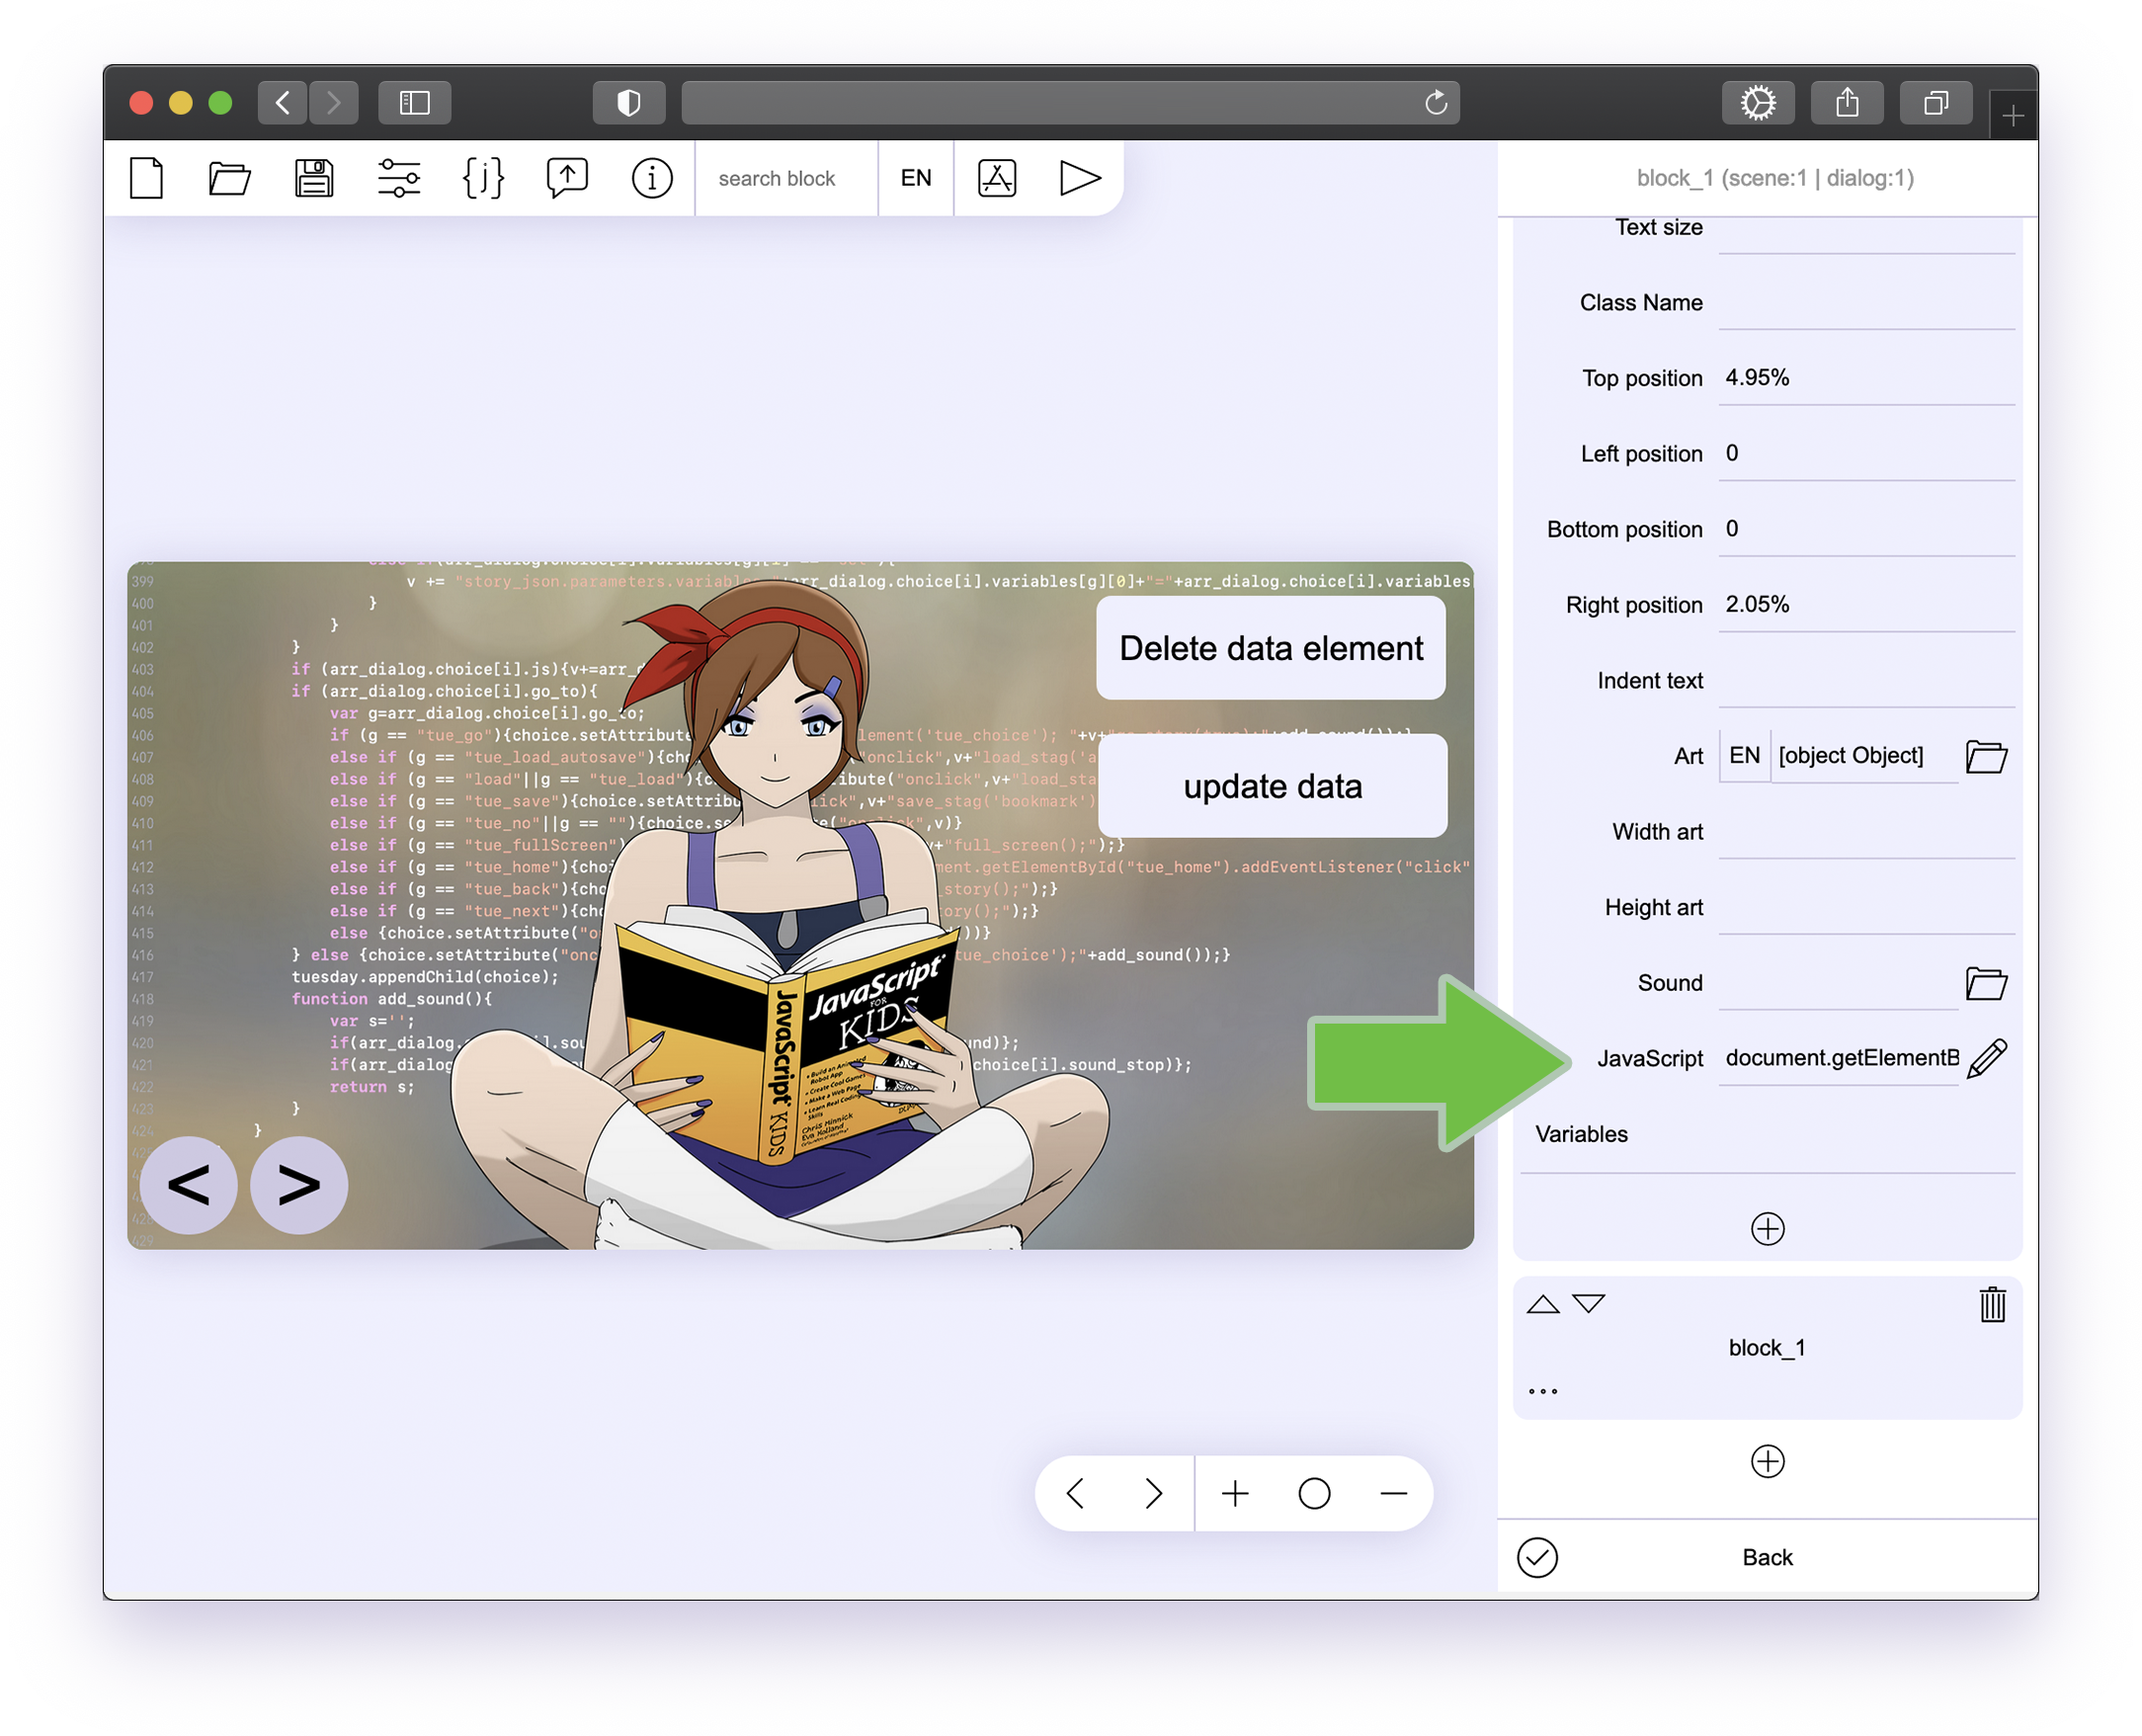Edit the Left position value
This screenshot has width=2142, height=1736.
(1866, 454)
